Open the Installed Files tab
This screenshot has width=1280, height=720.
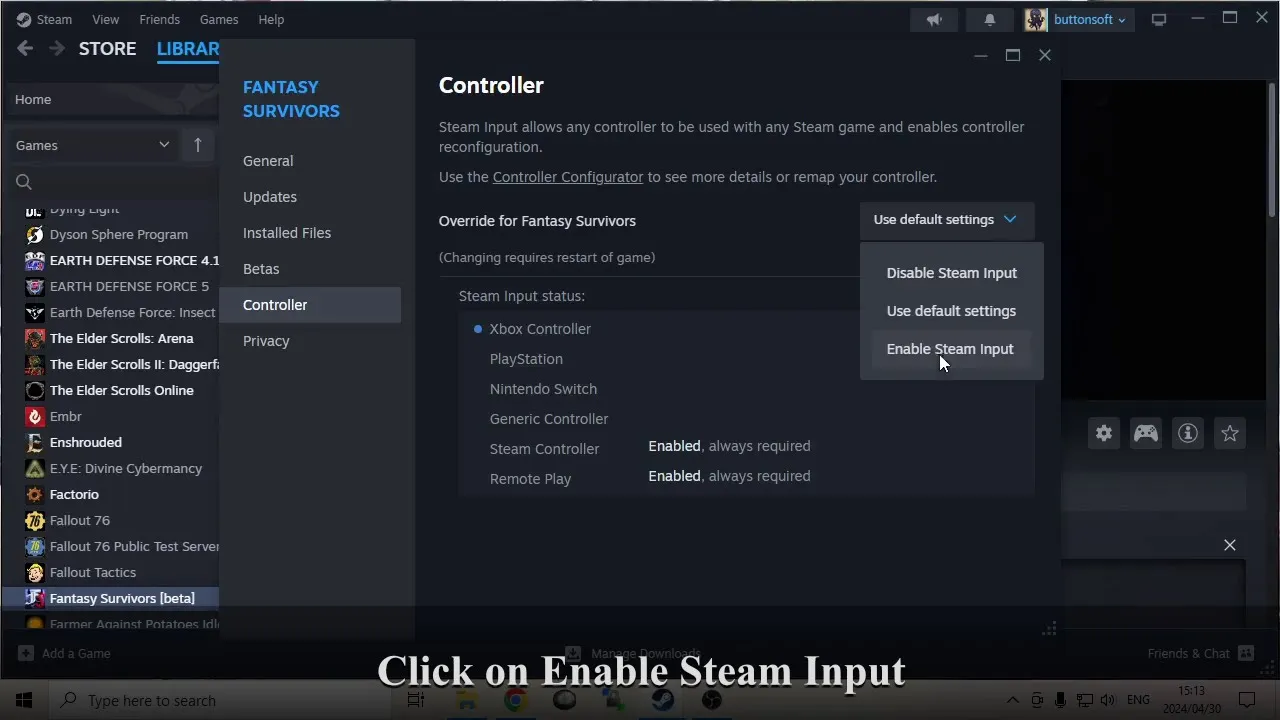310,233
